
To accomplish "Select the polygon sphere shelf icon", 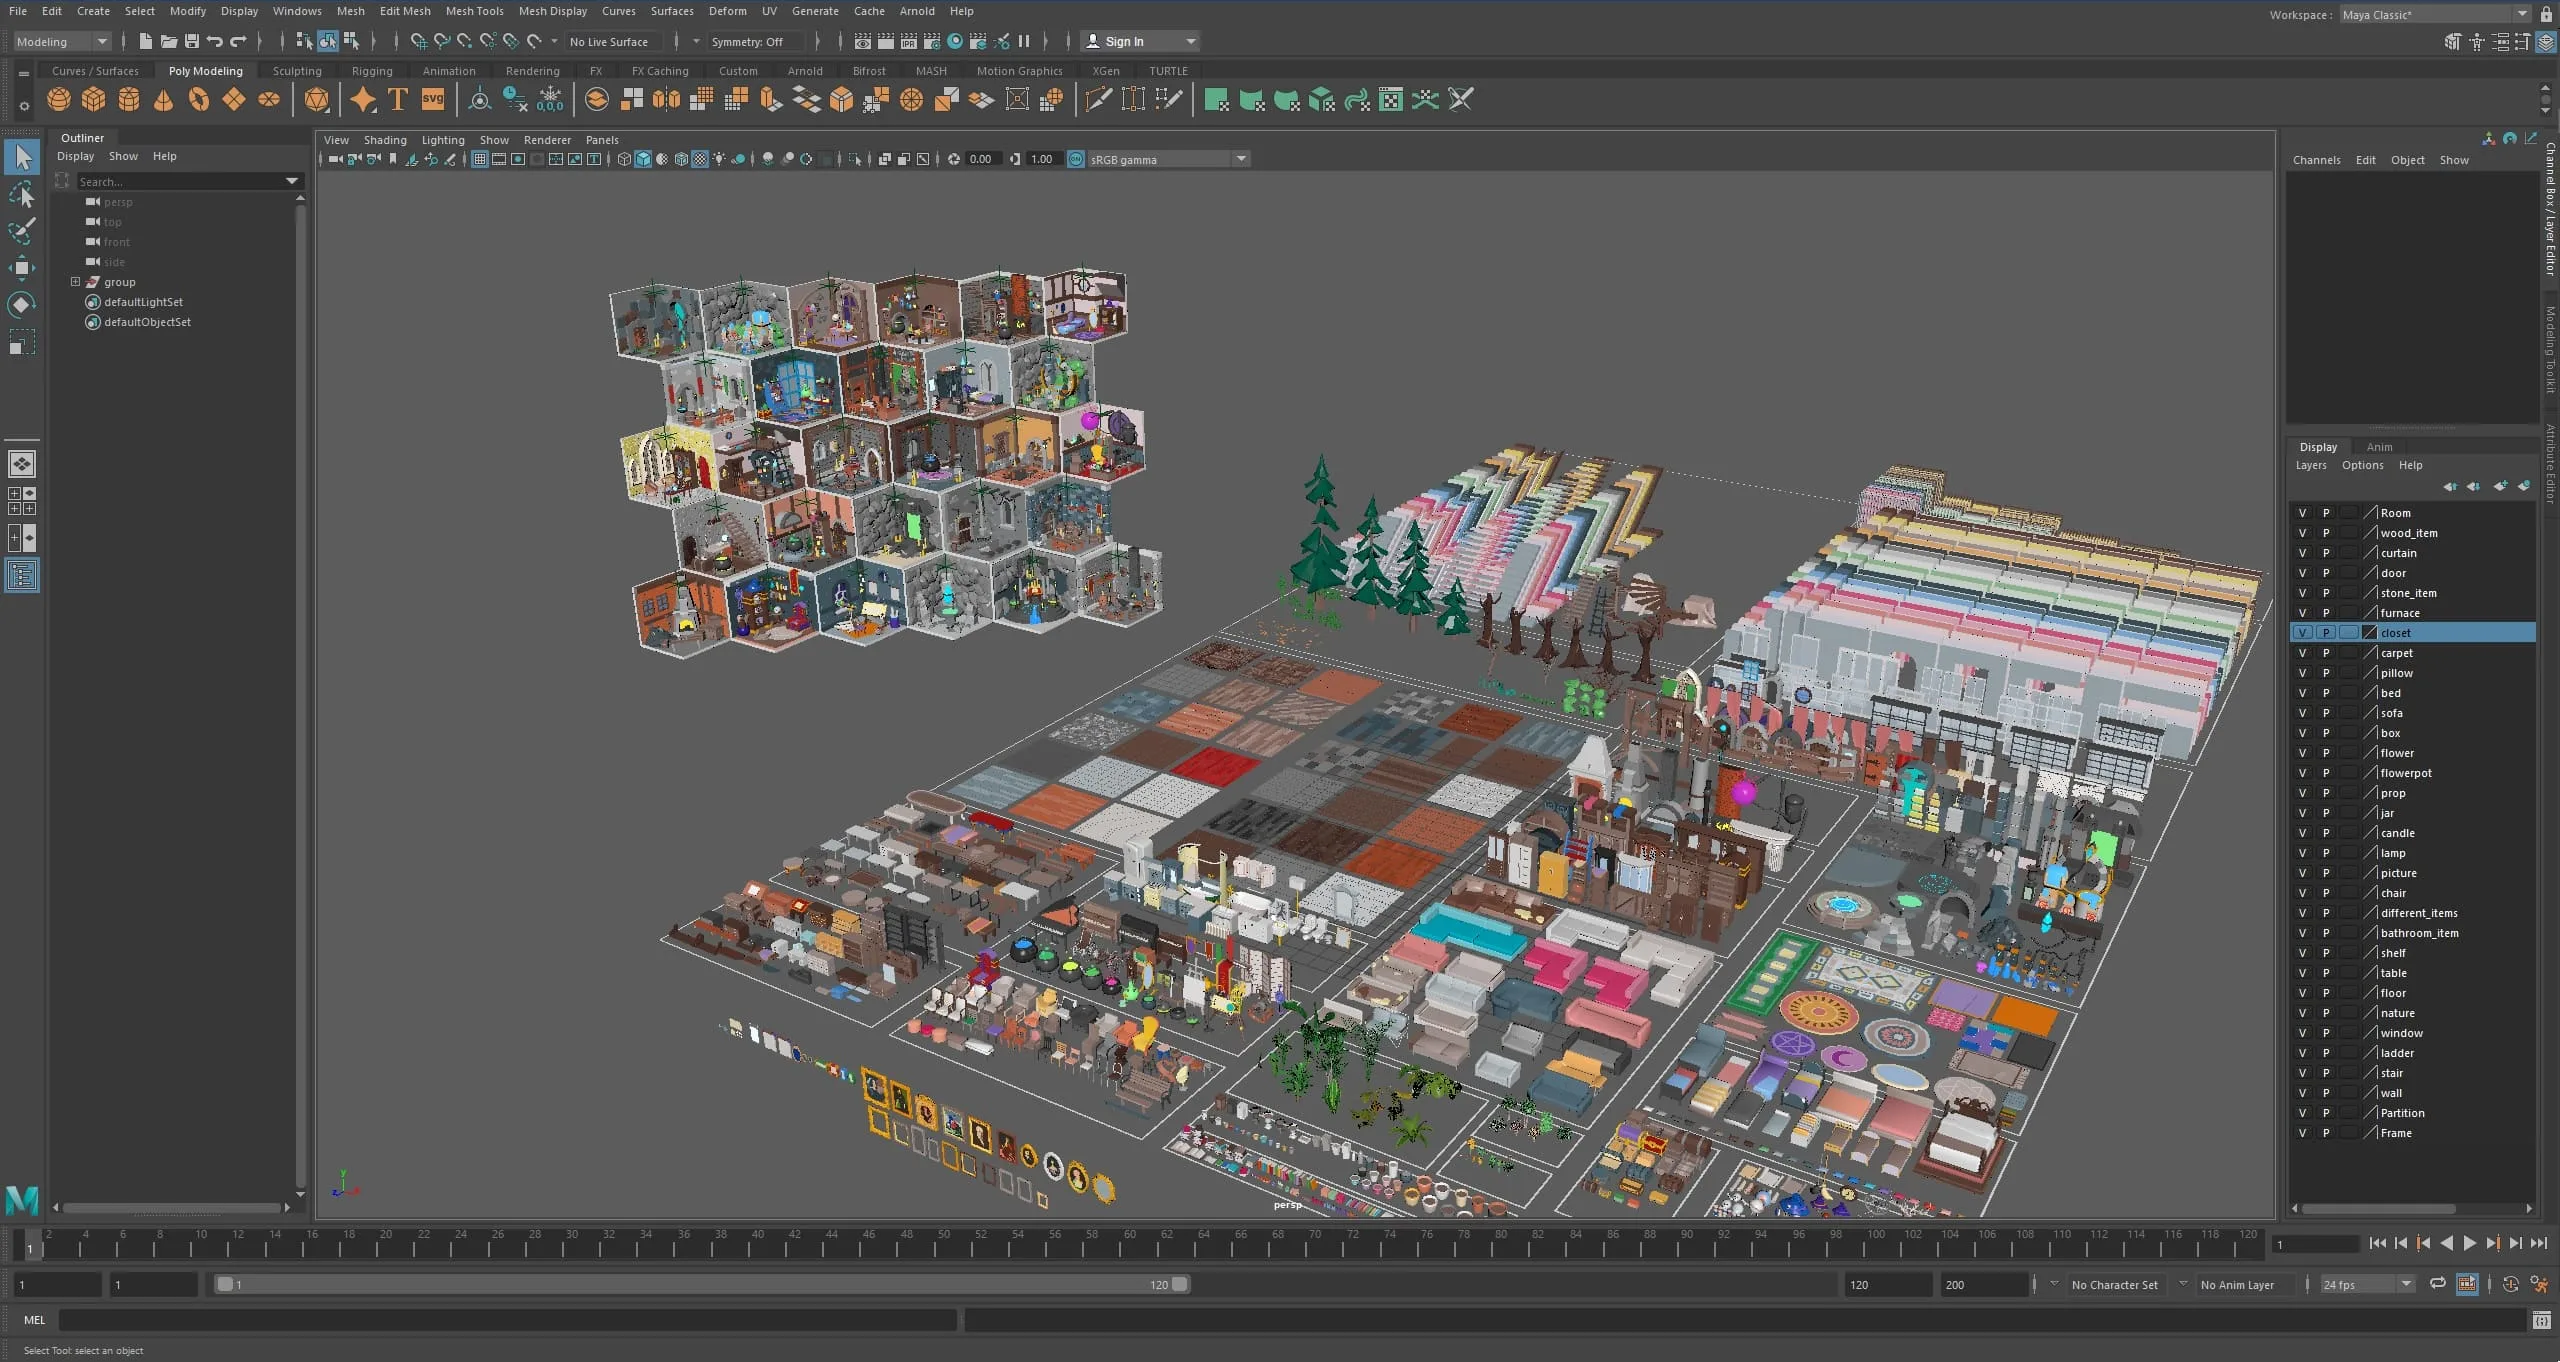I will pos(59,100).
